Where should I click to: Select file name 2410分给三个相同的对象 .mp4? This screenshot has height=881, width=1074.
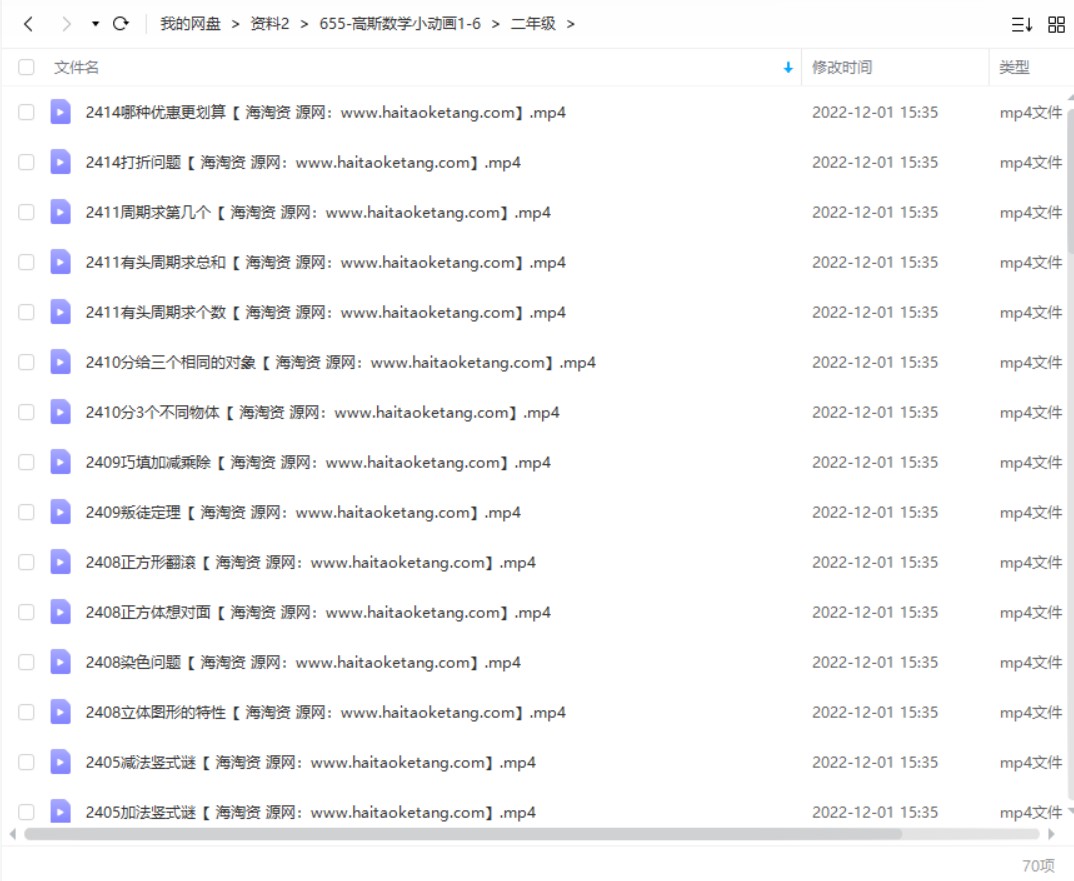(340, 362)
